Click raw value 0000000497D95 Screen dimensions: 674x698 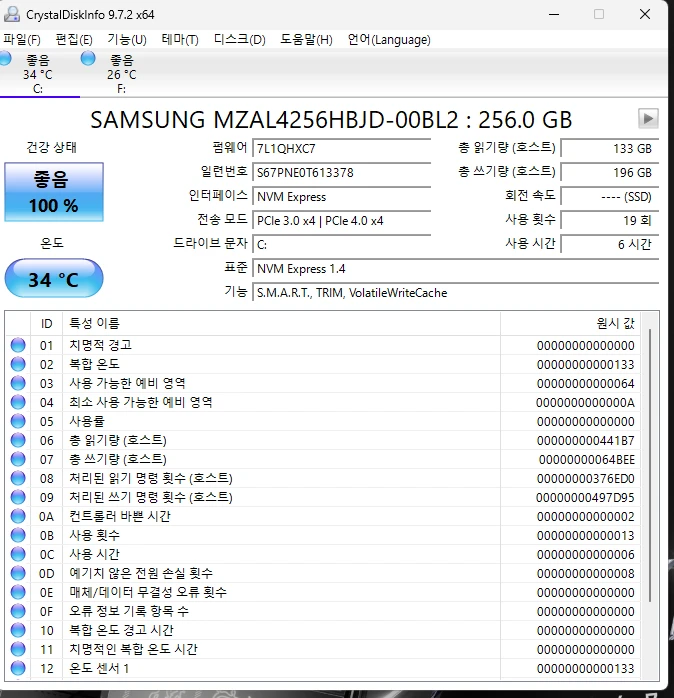pyautogui.click(x=585, y=497)
